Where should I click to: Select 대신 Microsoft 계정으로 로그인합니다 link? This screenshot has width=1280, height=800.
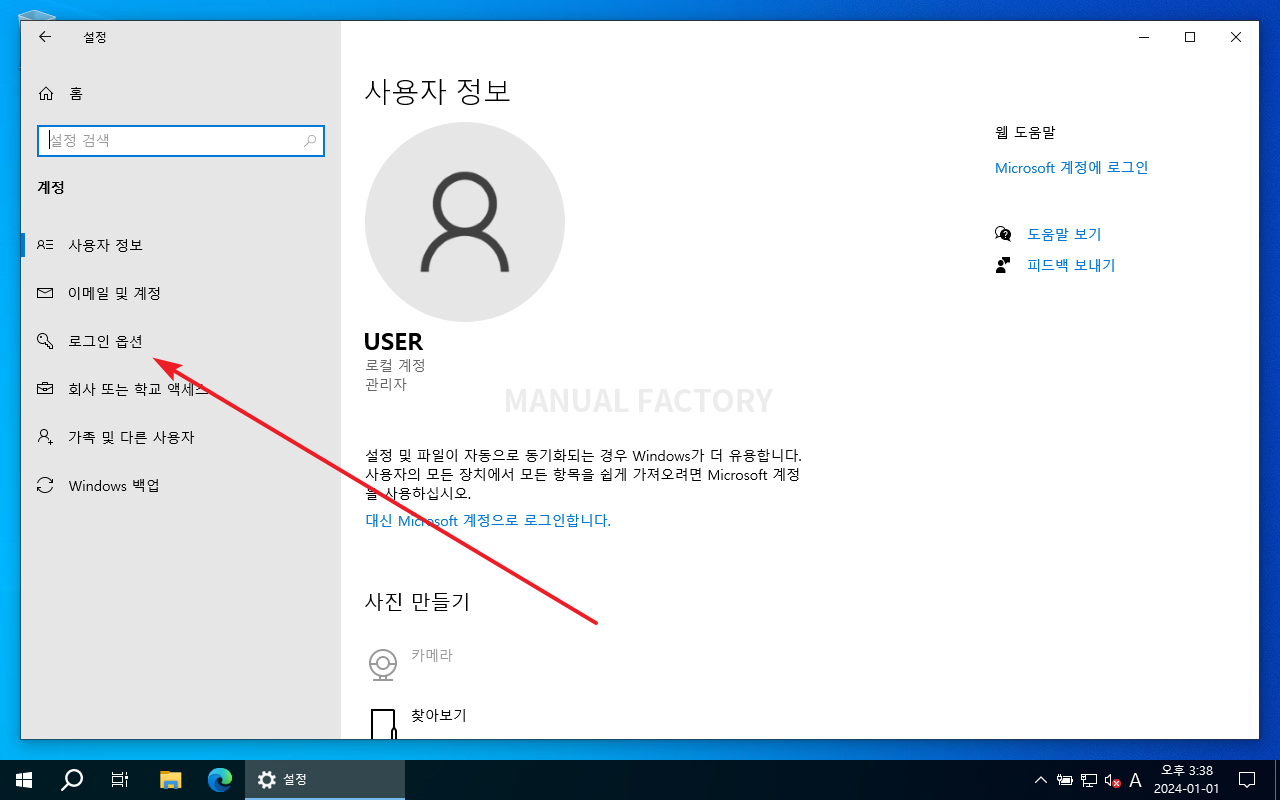pos(487,520)
